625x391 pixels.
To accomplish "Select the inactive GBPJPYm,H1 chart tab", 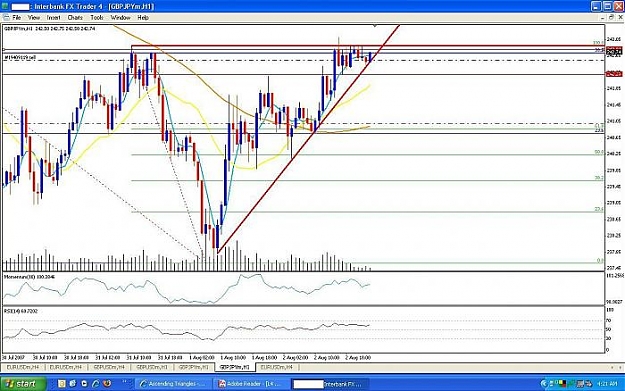I will [193, 367].
